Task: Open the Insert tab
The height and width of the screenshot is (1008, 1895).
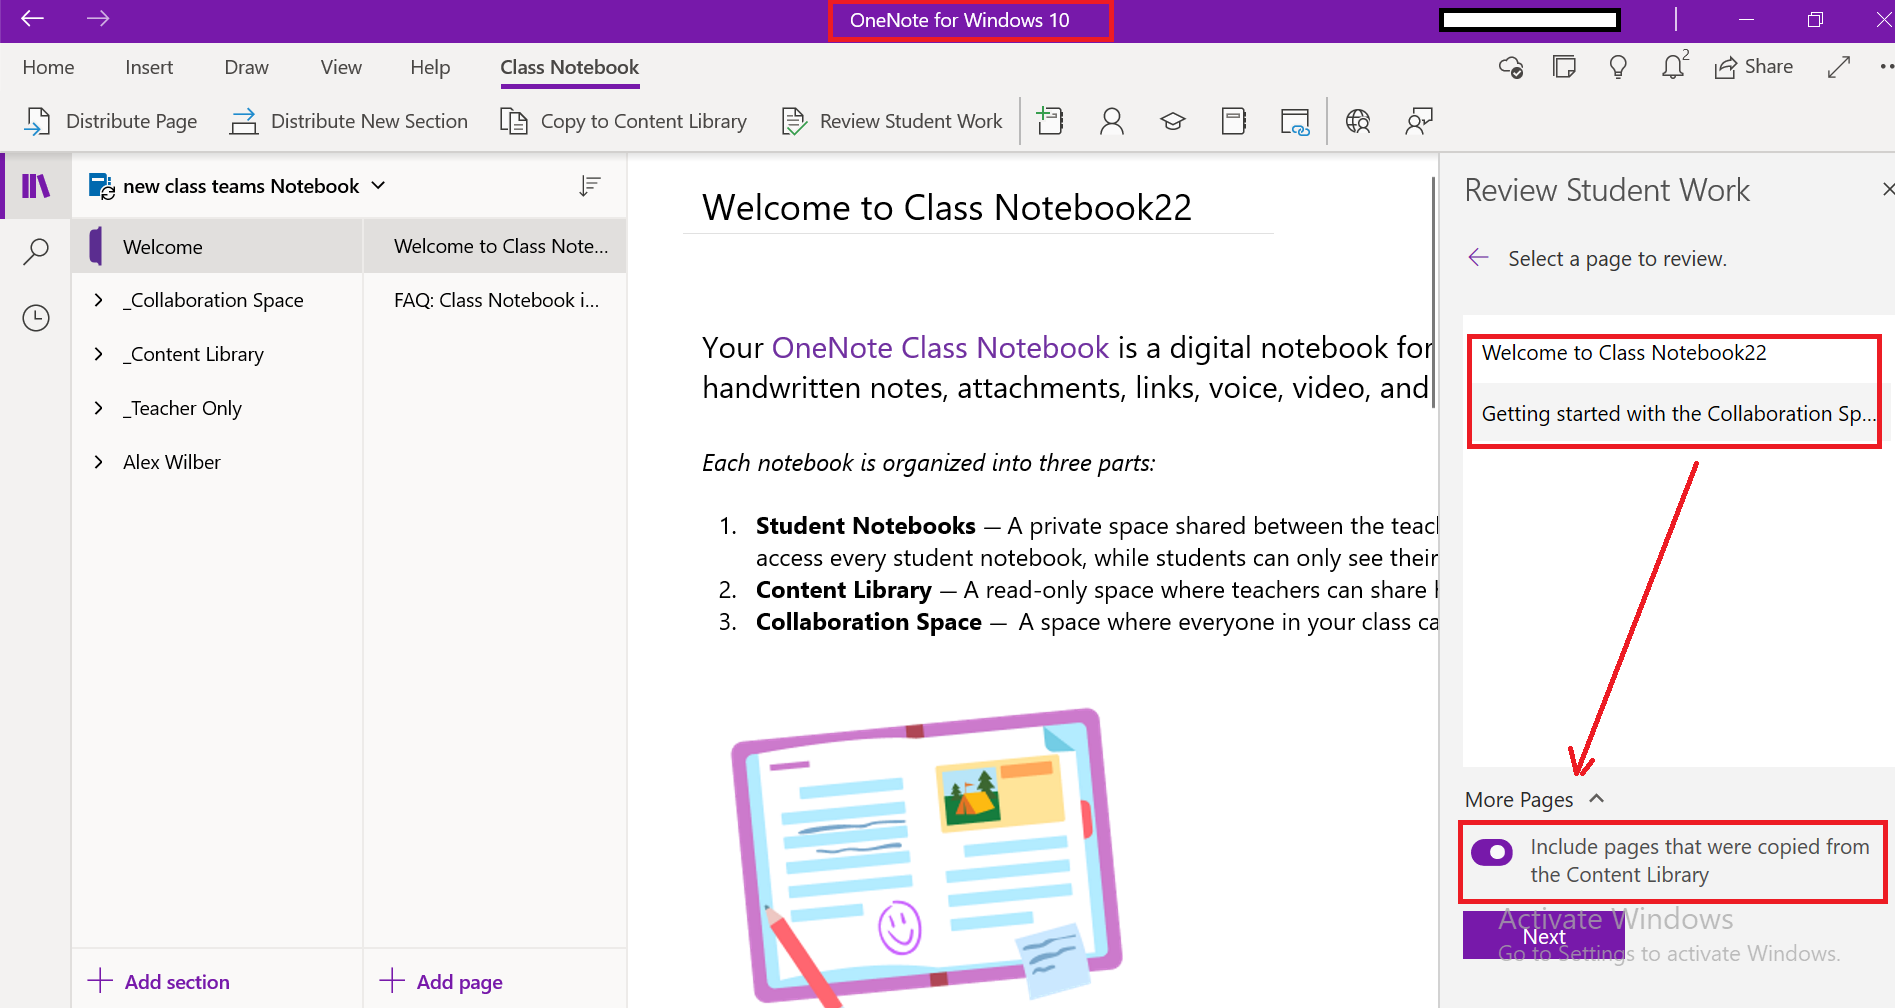Action: tap(149, 67)
